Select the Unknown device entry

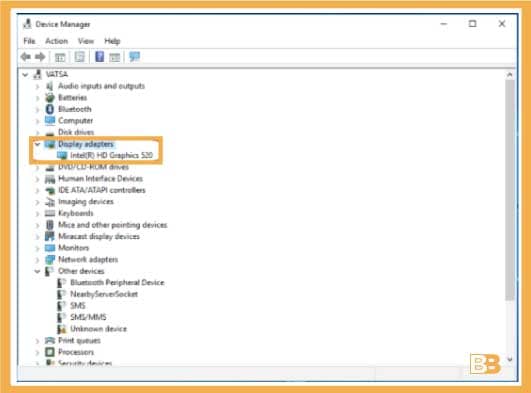coord(99,329)
